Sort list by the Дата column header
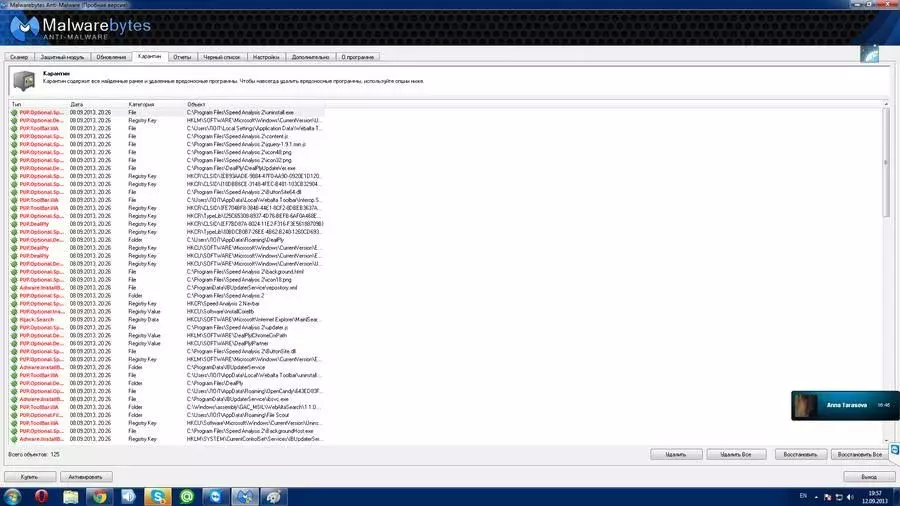900x506 pixels. [98, 104]
